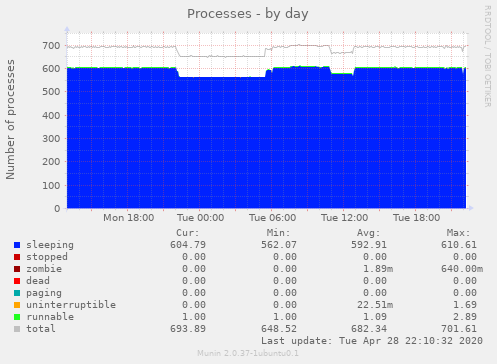The width and height of the screenshot is (497, 364).
Task: Click the 'Cur:' column header
Action: [188, 233]
